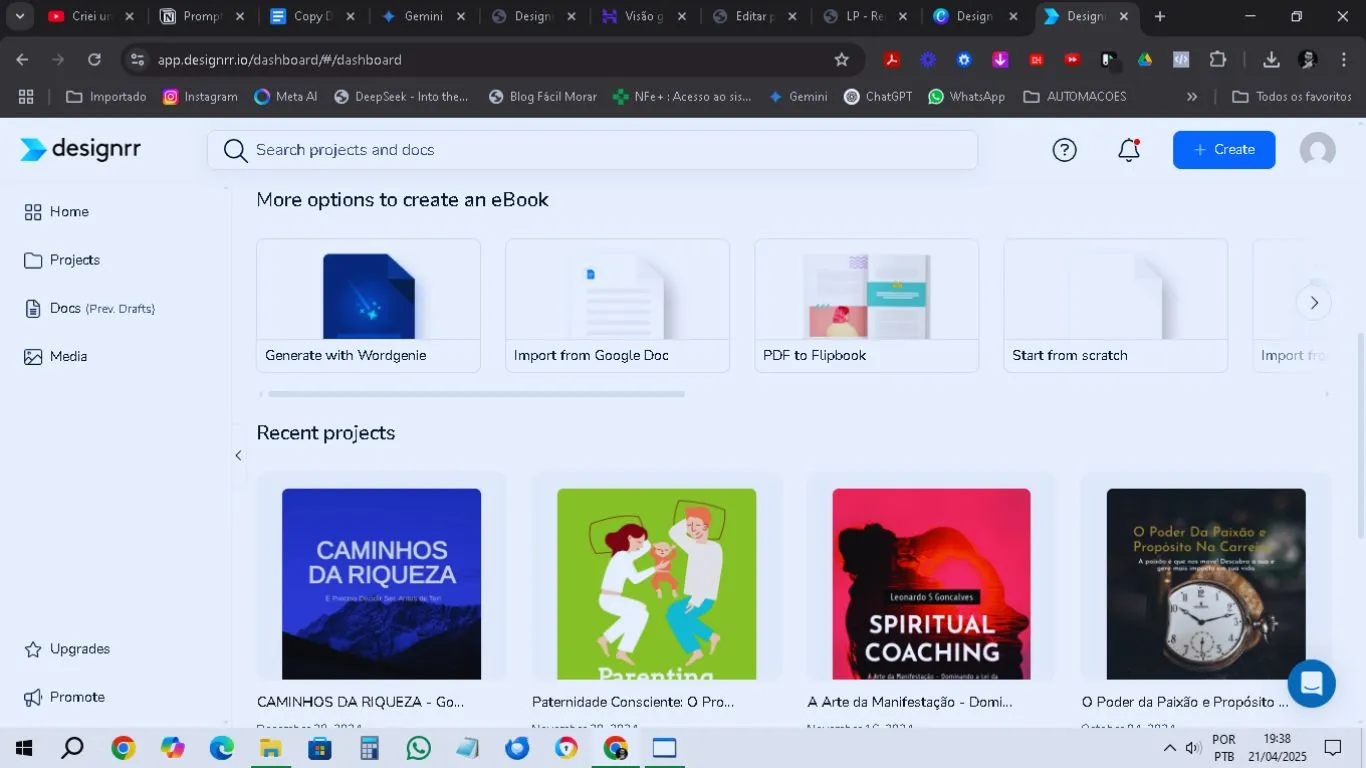Bookmark this page with the star
The image size is (1366, 768).
pos(842,60)
